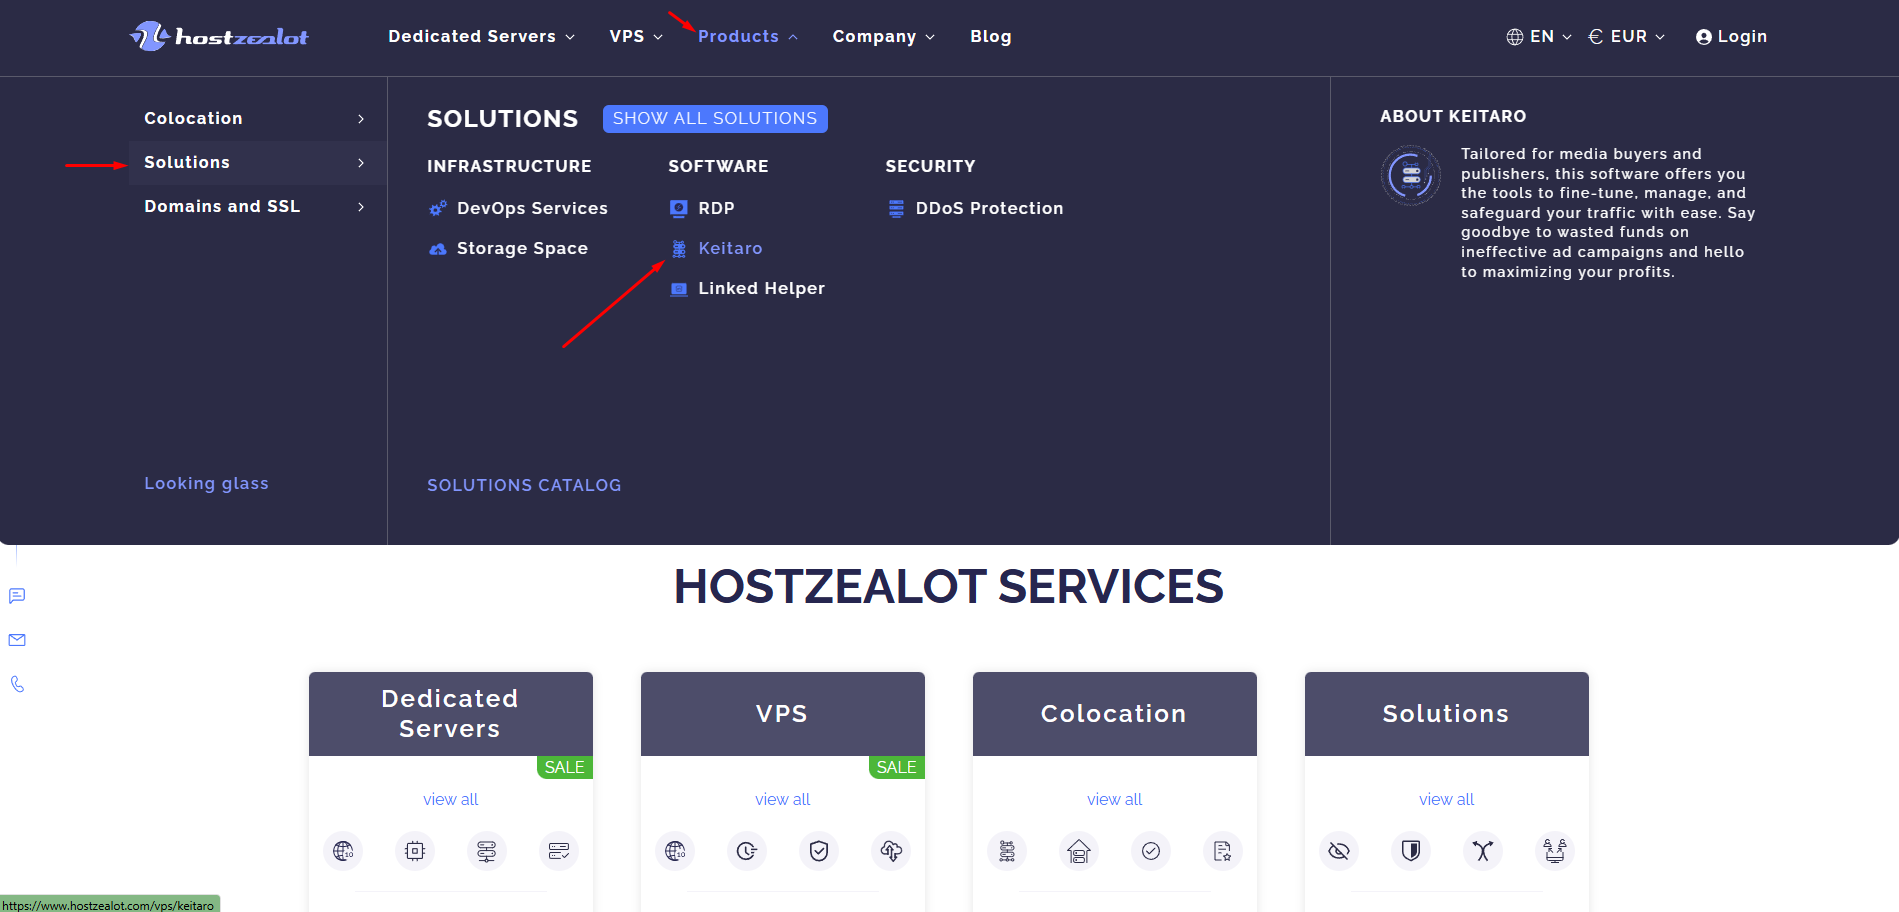Open Storage Space link

(x=522, y=248)
